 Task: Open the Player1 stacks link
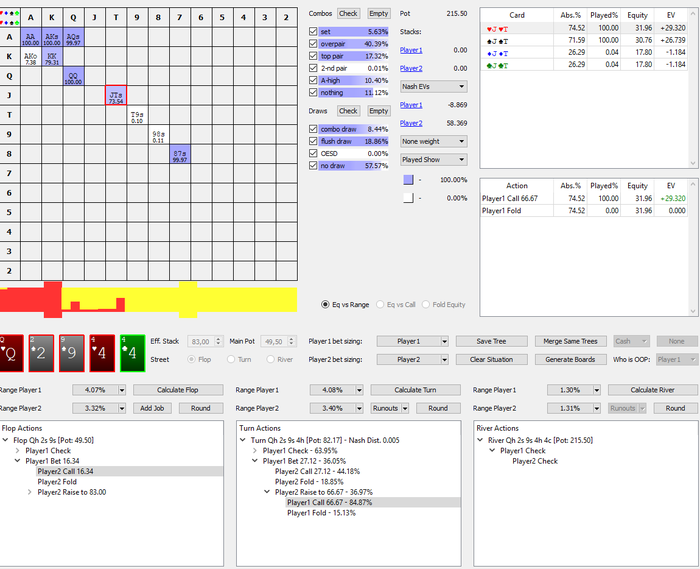pyautogui.click(x=411, y=50)
